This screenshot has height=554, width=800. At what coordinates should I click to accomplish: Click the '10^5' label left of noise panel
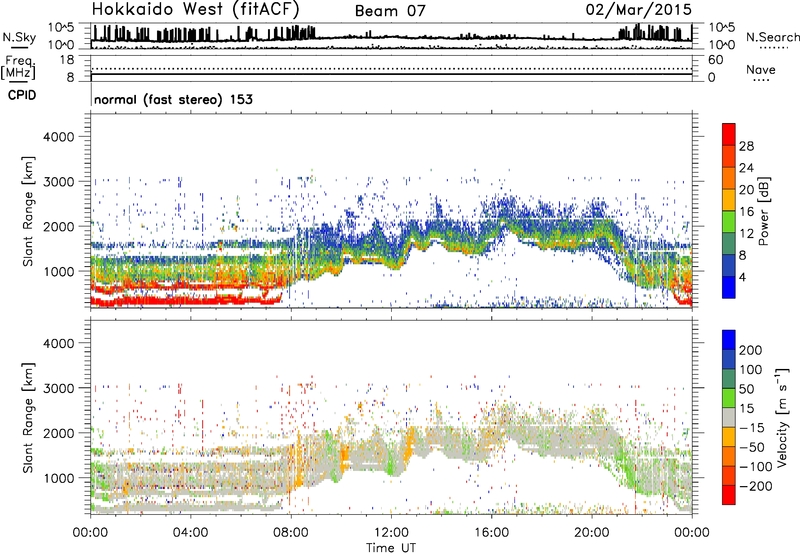coord(61,27)
